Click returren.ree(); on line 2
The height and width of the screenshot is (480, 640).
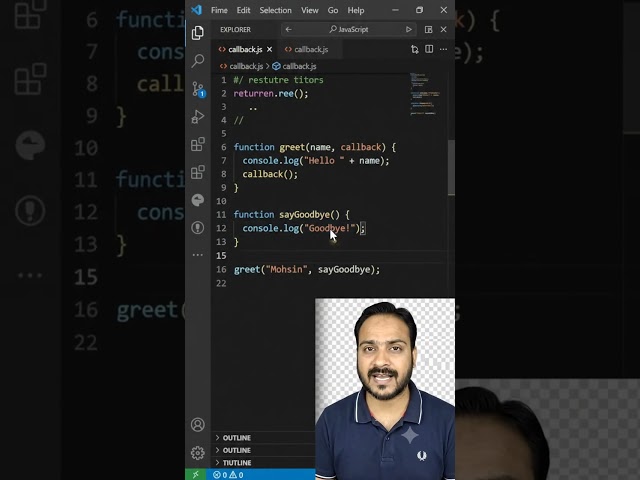(271, 93)
